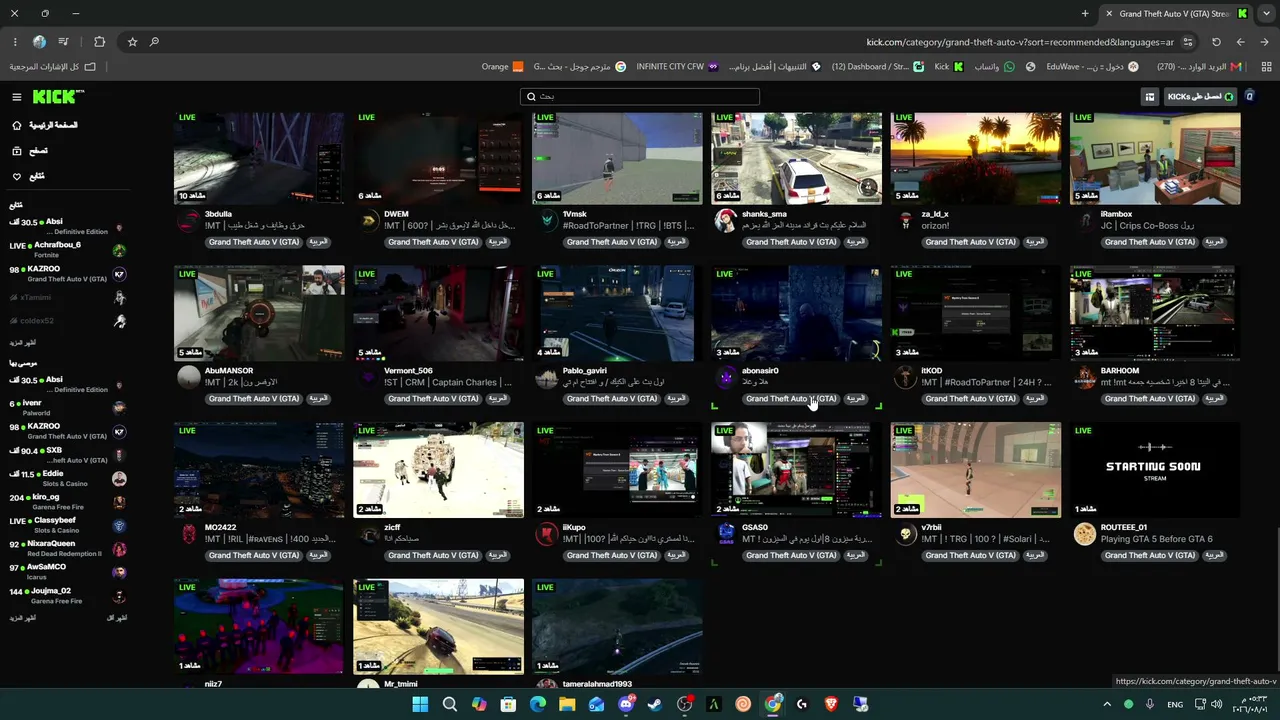Bookmark this page with the star icon
The height and width of the screenshot is (720, 1280).
coord(132,42)
